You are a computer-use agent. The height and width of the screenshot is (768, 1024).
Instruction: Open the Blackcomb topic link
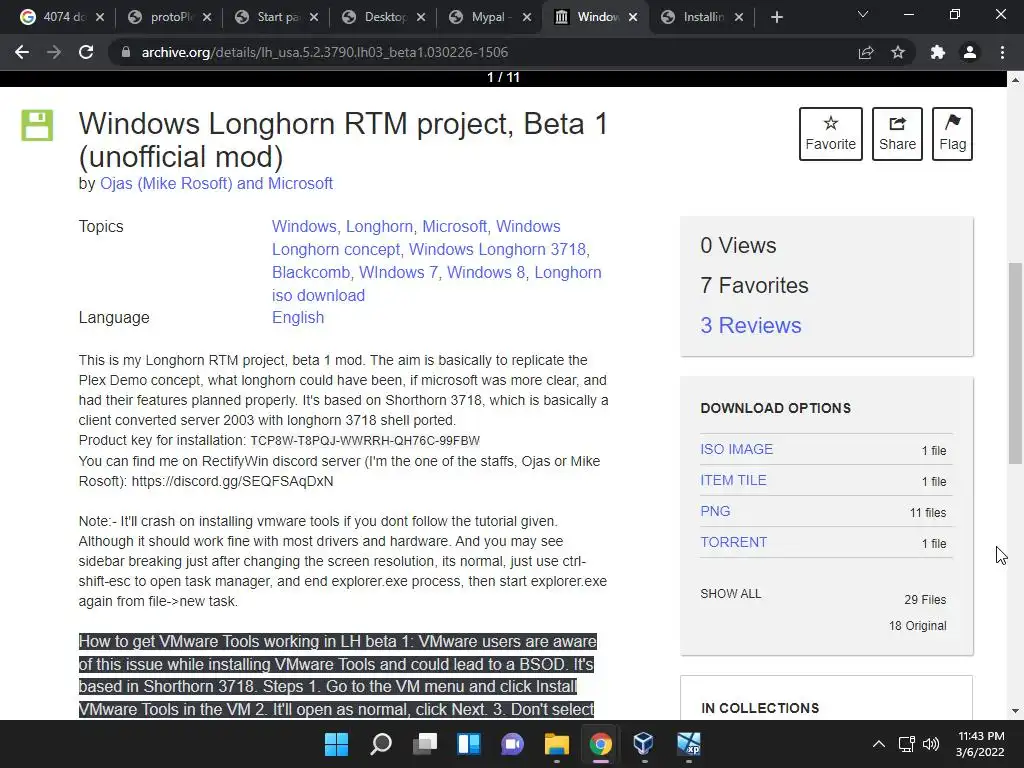pyautogui.click(x=311, y=272)
